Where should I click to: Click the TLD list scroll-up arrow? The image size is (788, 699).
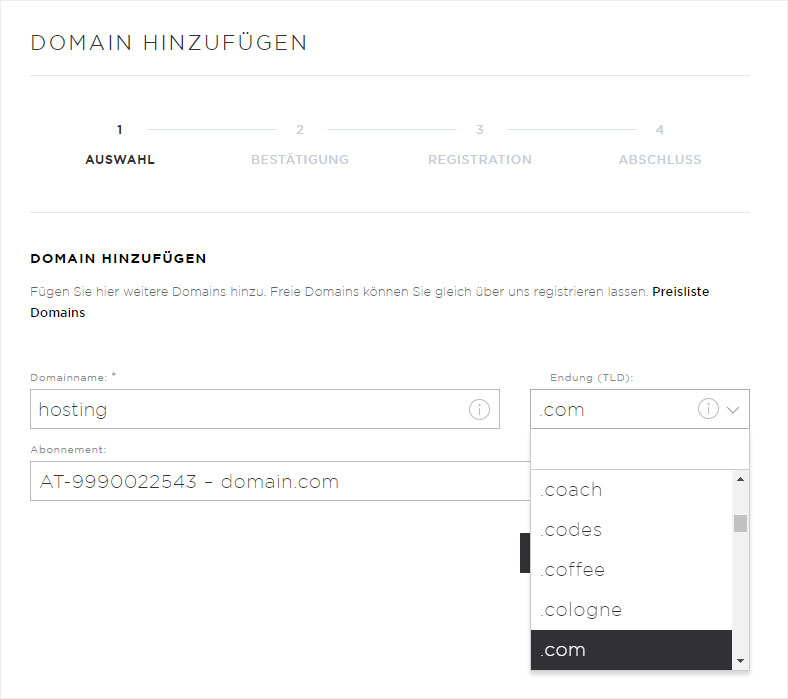[740, 479]
